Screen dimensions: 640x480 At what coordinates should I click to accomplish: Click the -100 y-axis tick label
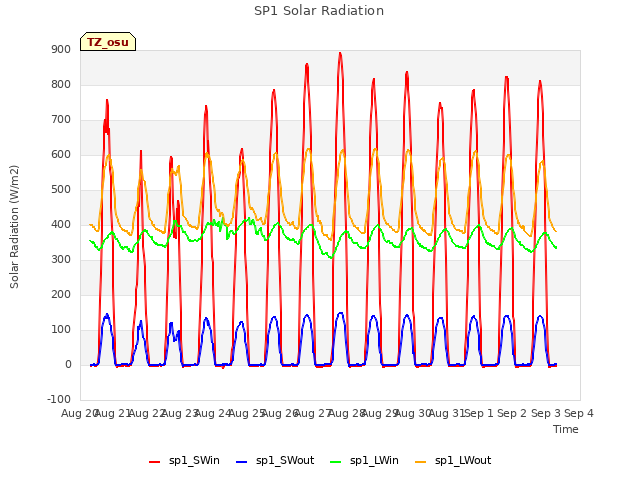click(59, 400)
